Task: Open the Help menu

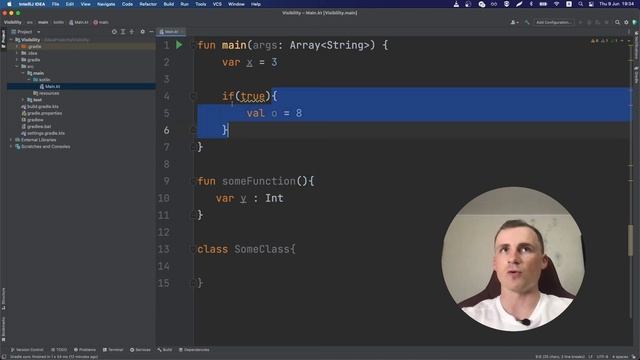Action: click(x=256, y=4)
